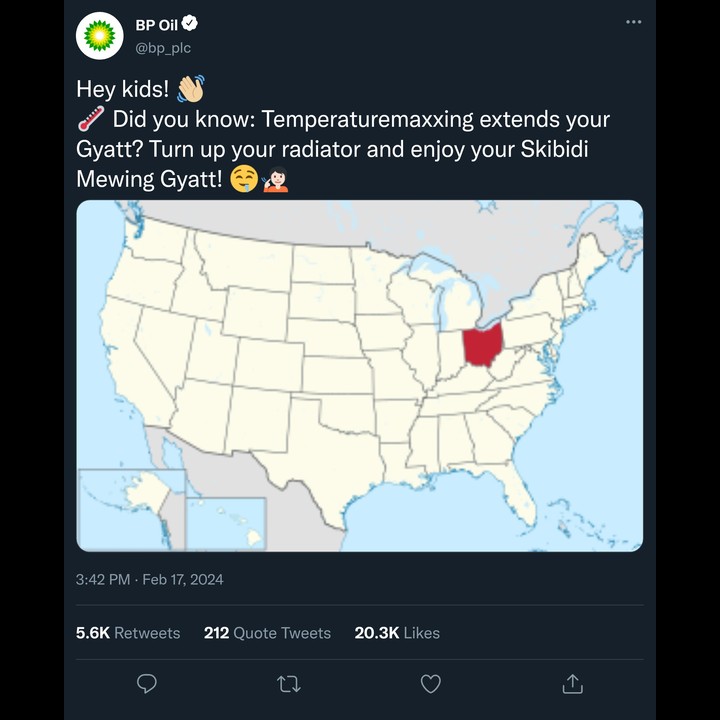This screenshot has height=720, width=720.
Task: Share the tweet using the share icon
Action: (573, 683)
